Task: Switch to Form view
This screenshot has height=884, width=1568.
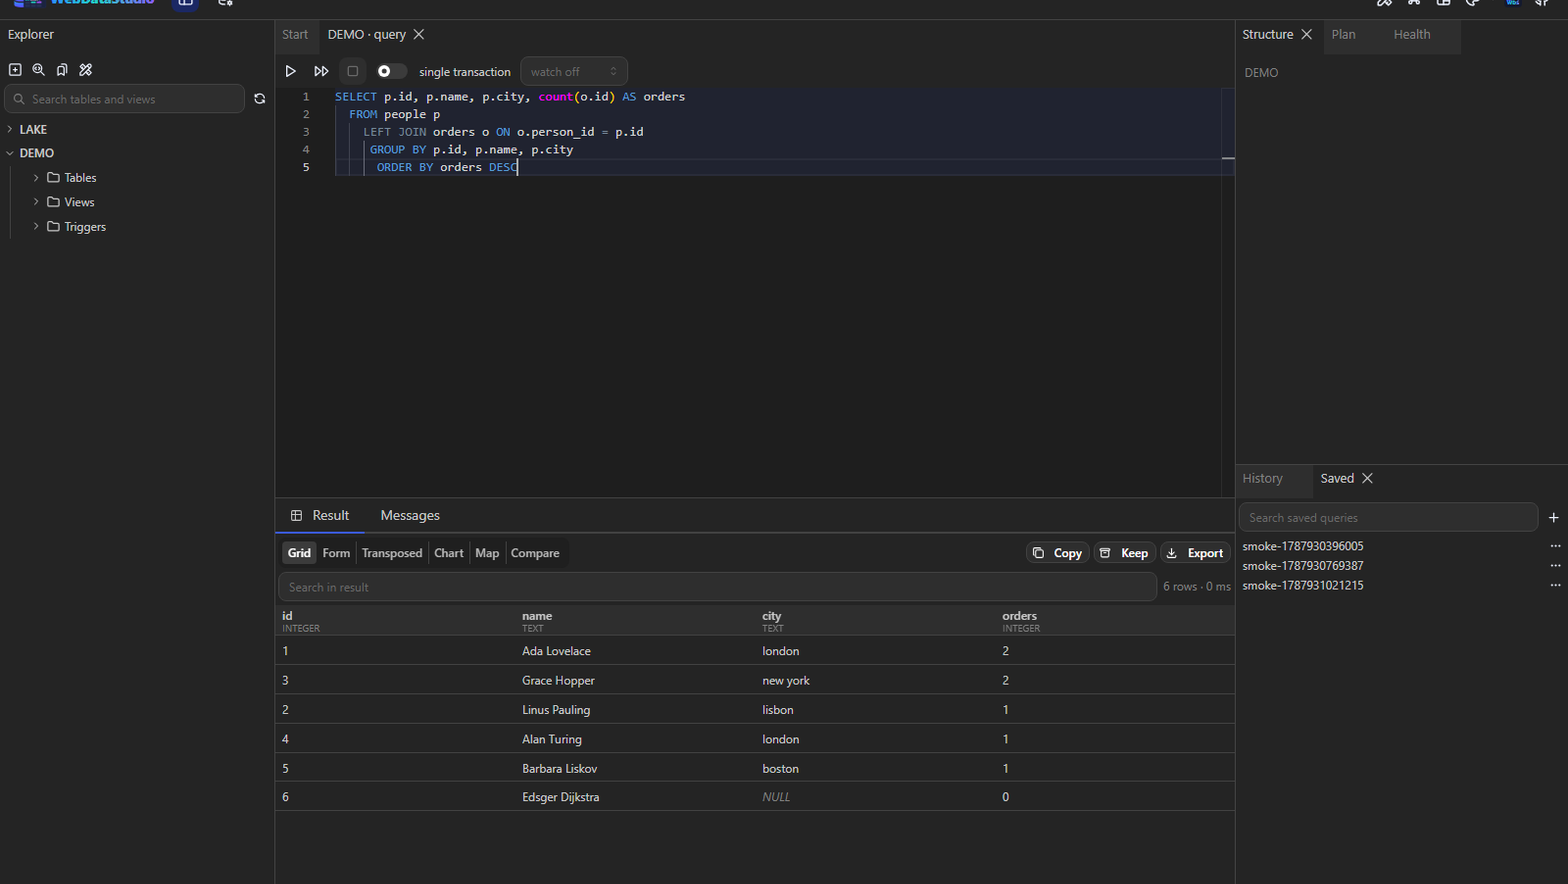Action: (x=336, y=553)
